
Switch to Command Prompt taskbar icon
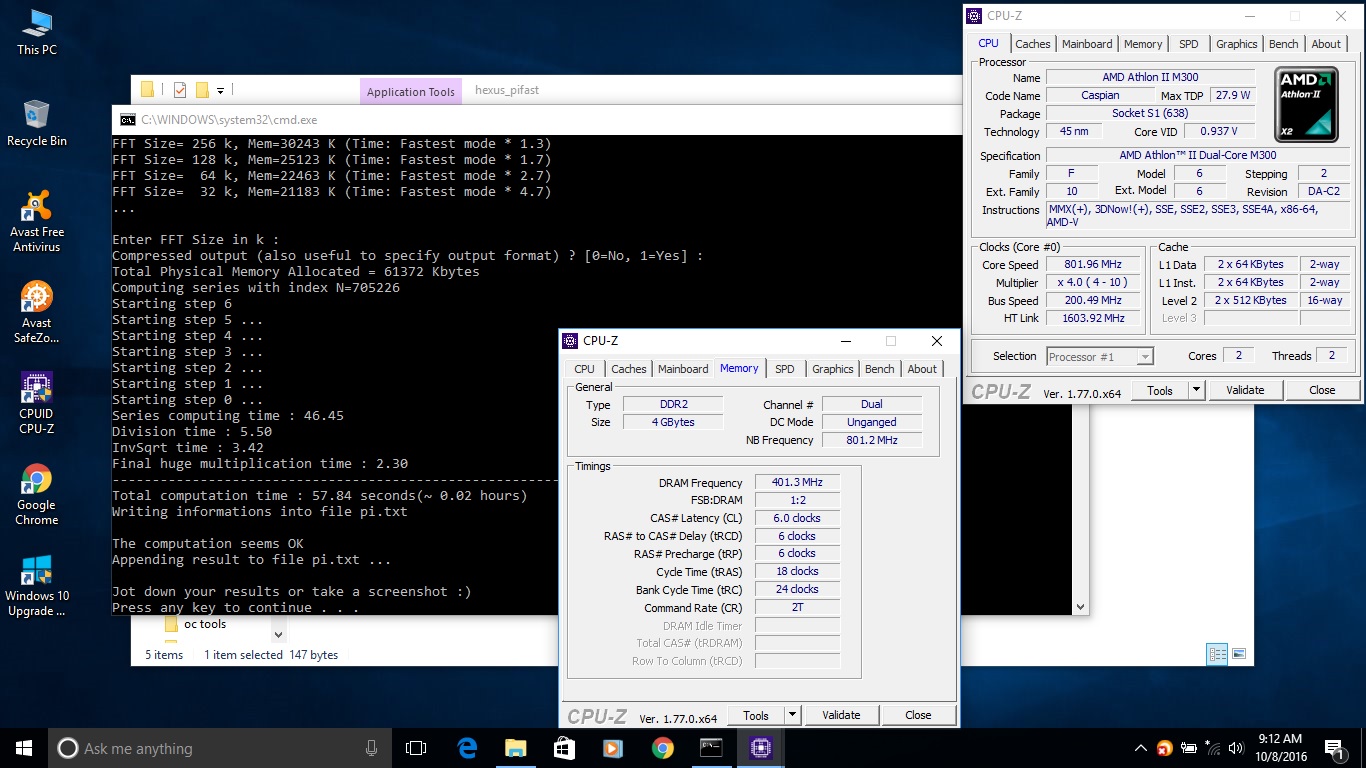tap(711, 748)
